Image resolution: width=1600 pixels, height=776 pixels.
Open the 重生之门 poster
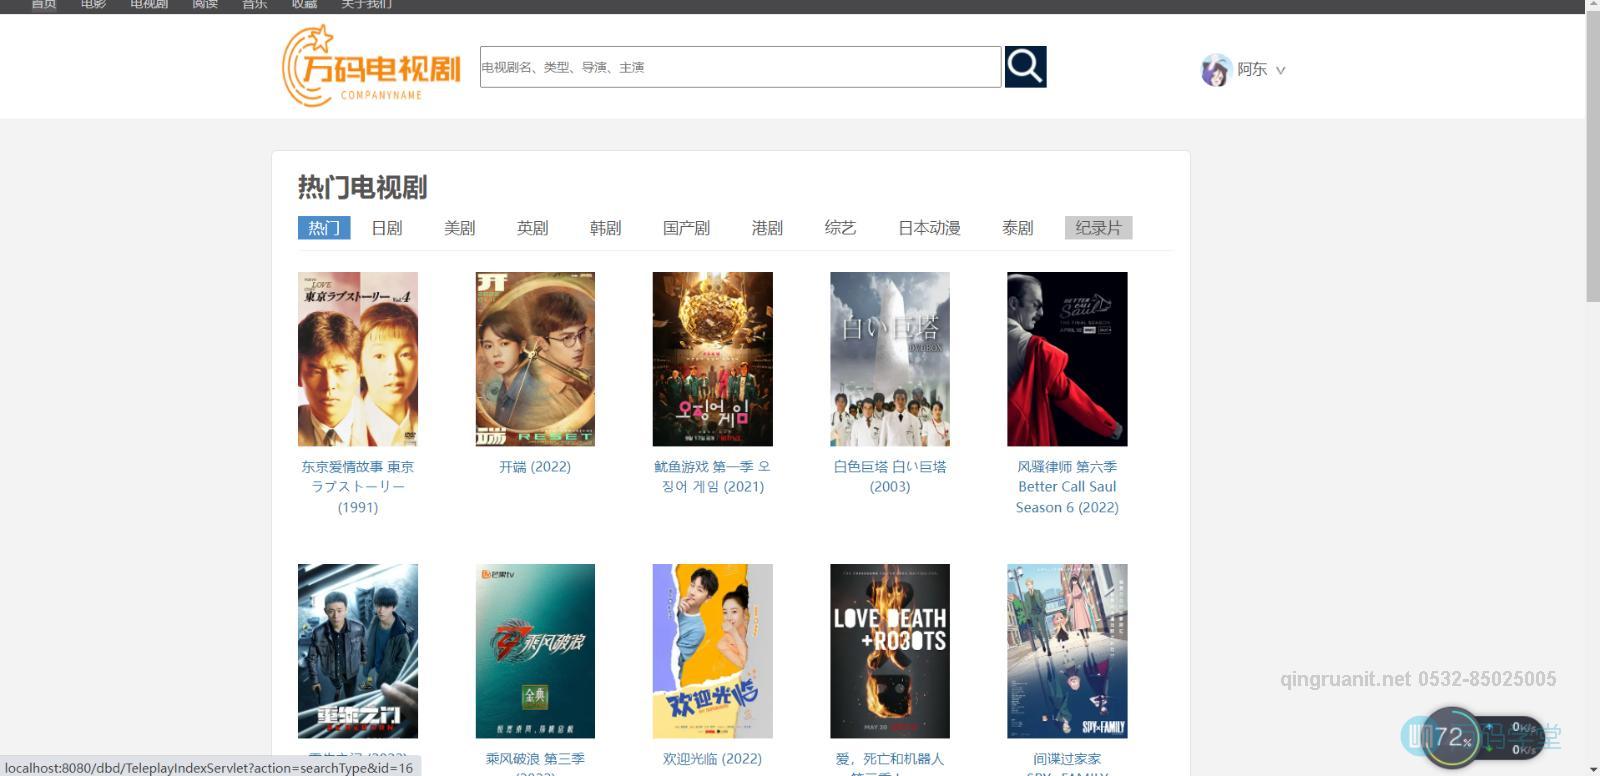358,651
